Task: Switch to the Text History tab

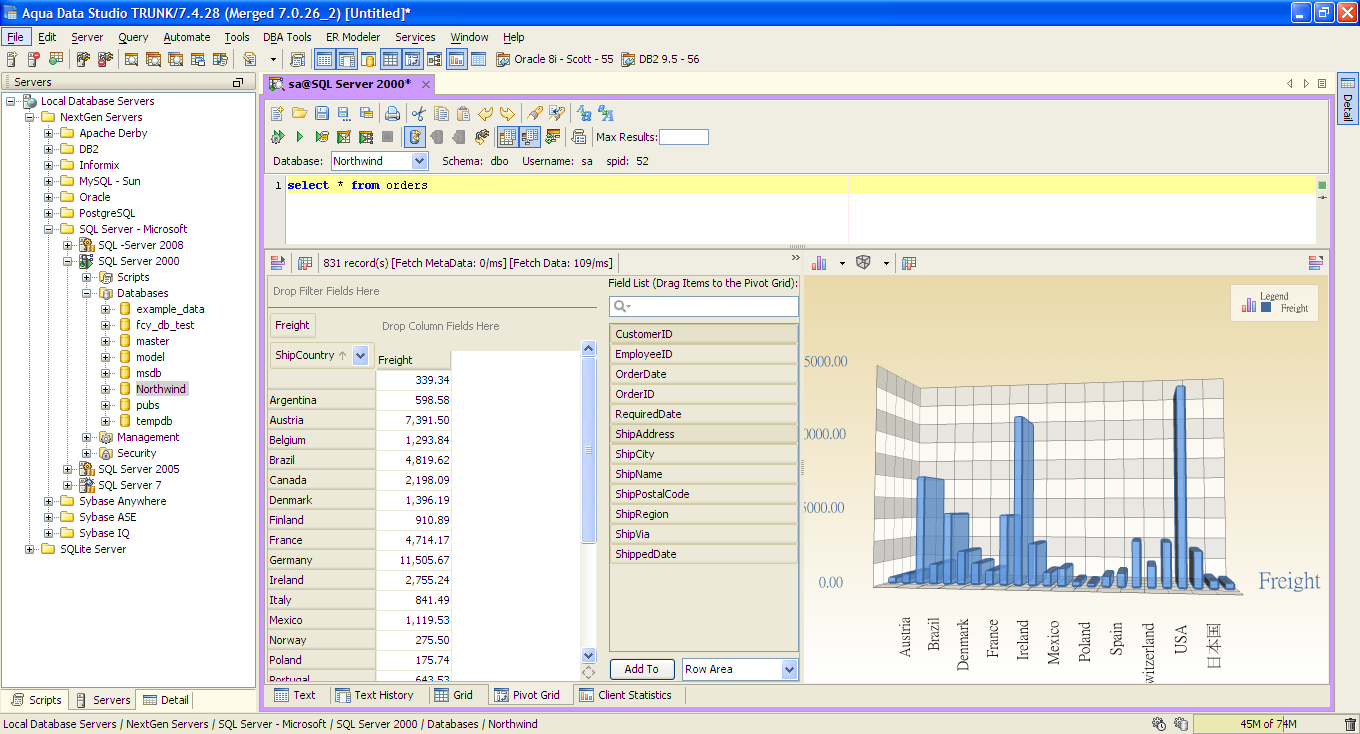Action: pos(374,695)
